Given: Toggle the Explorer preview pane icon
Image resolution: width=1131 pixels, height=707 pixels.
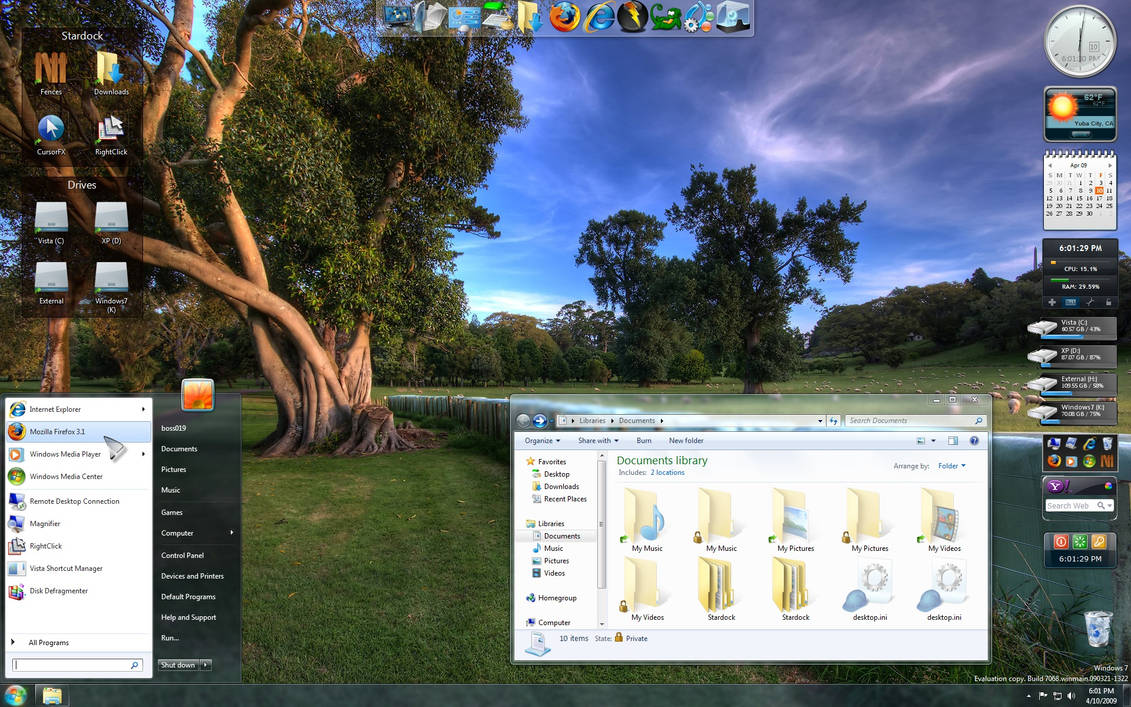Looking at the screenshot, I should click(953, 440).
